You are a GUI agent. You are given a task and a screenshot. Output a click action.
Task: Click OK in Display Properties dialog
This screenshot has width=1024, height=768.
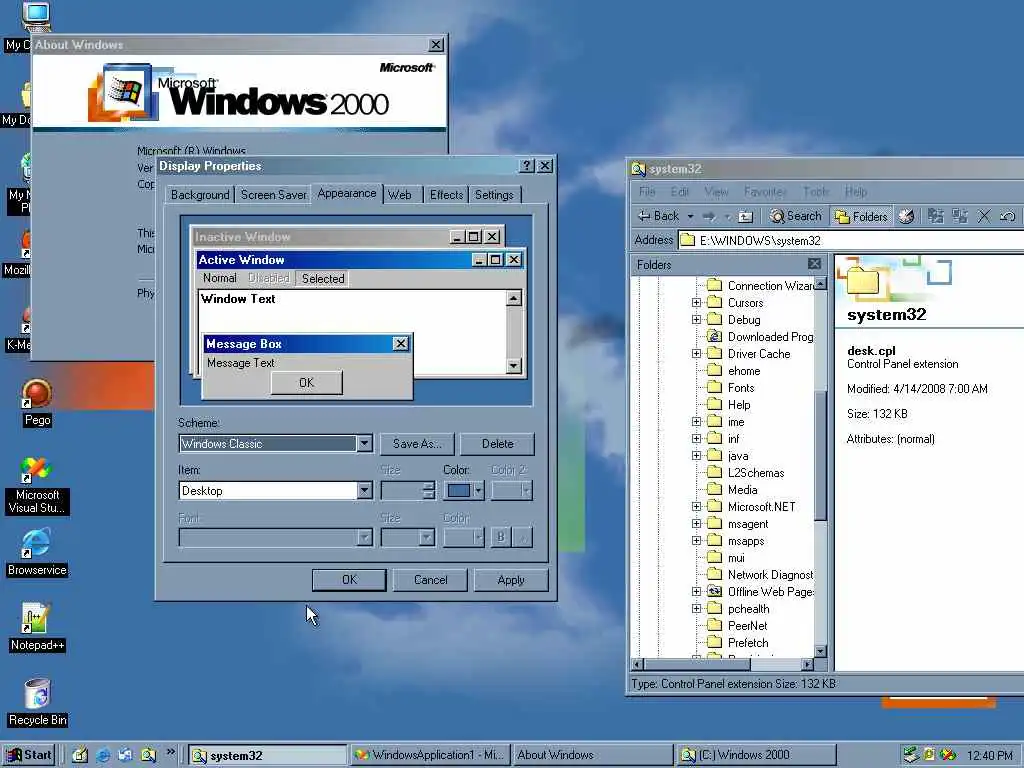[x=349, y=580]
